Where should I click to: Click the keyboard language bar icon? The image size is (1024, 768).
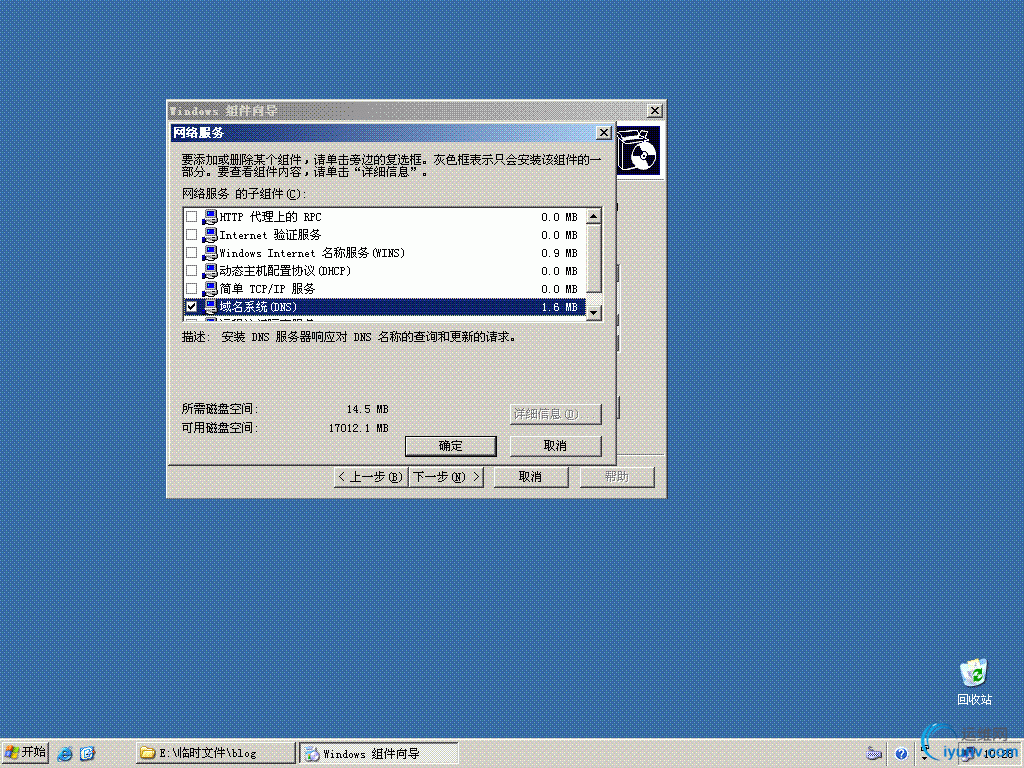coord(874,754)
